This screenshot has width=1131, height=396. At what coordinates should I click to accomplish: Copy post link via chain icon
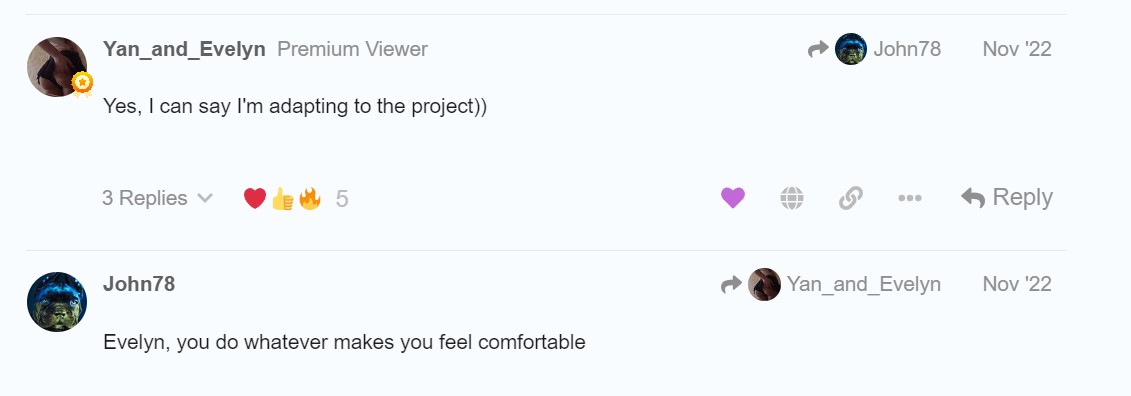pos(851,198)
